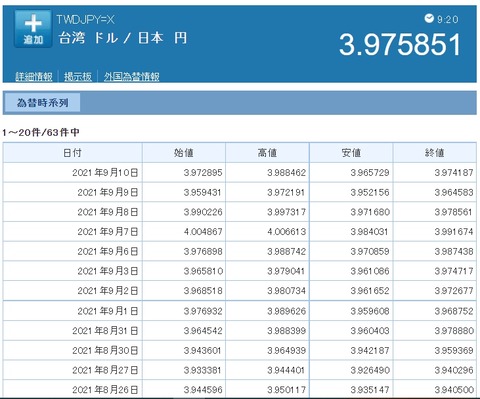
Task: Click the low value 3.959608
Action: coord(370,311)
